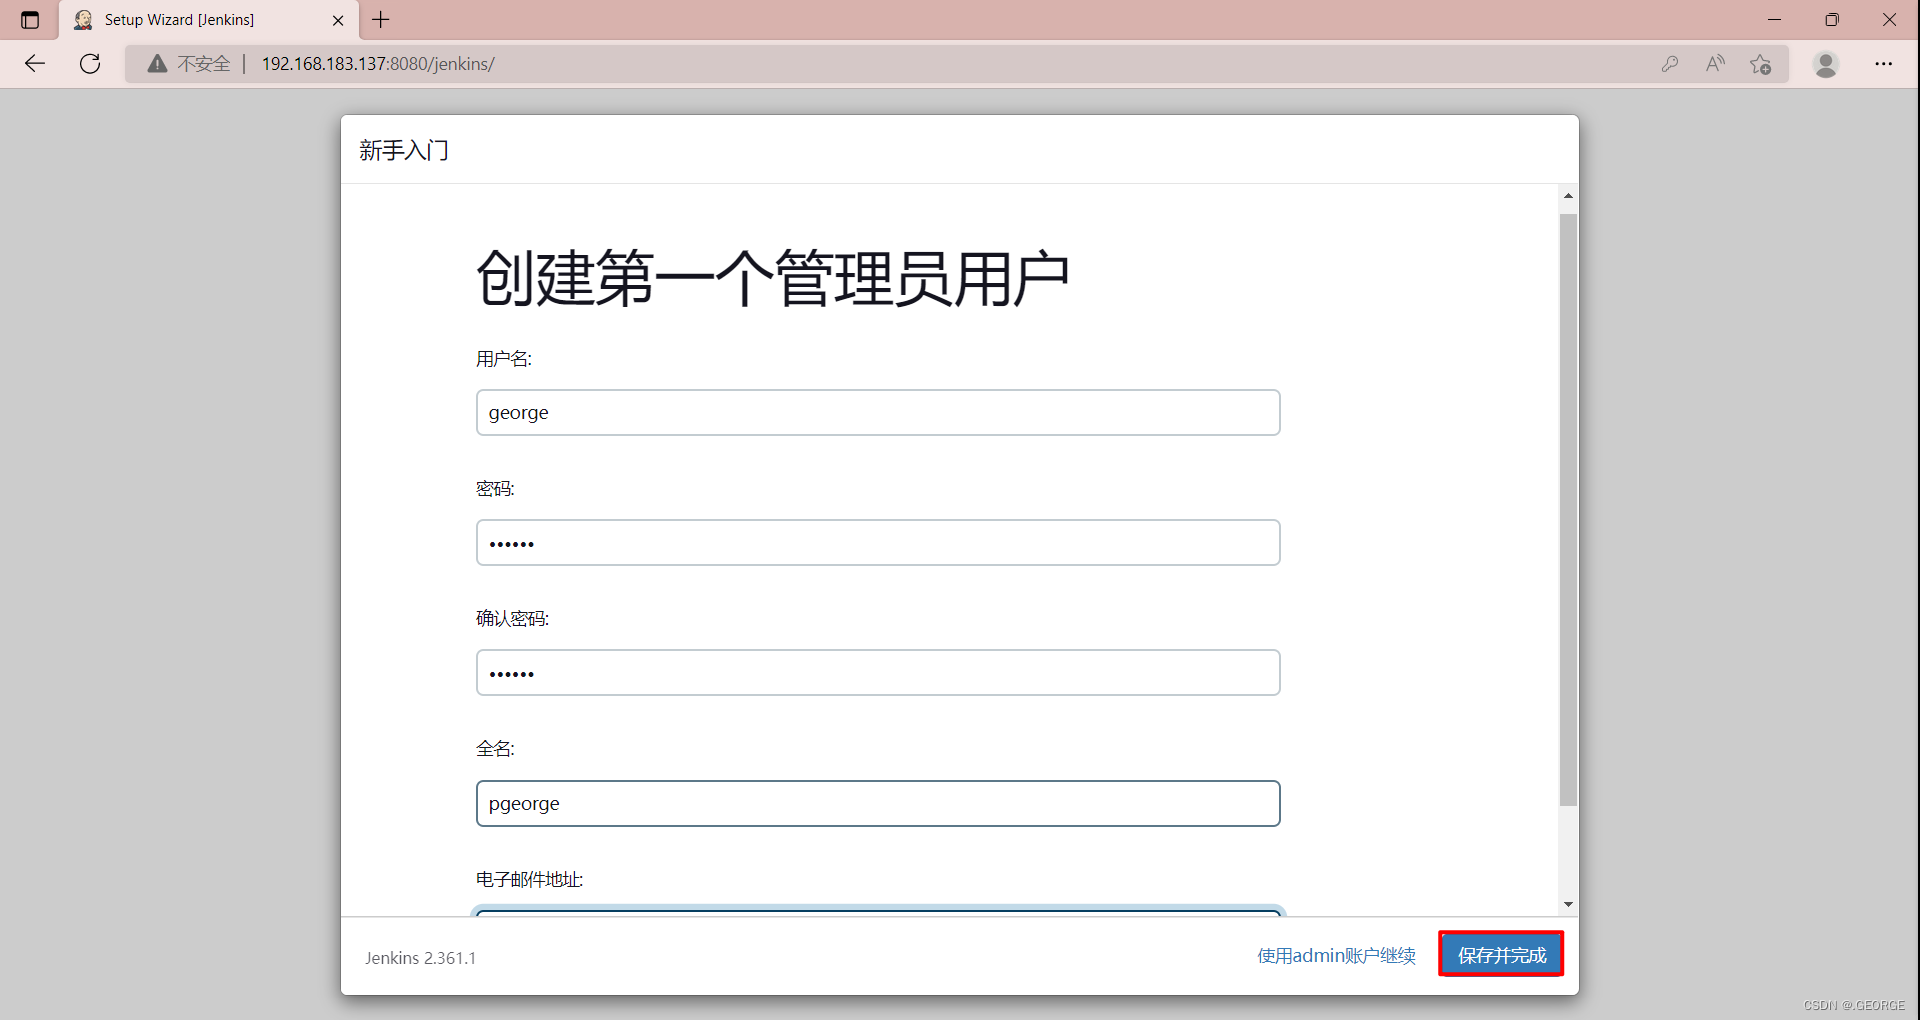Minimize the browser window
The width and height of the screenshot is (1920, 1020).
pyautogui.click(x=1775, y=20)
